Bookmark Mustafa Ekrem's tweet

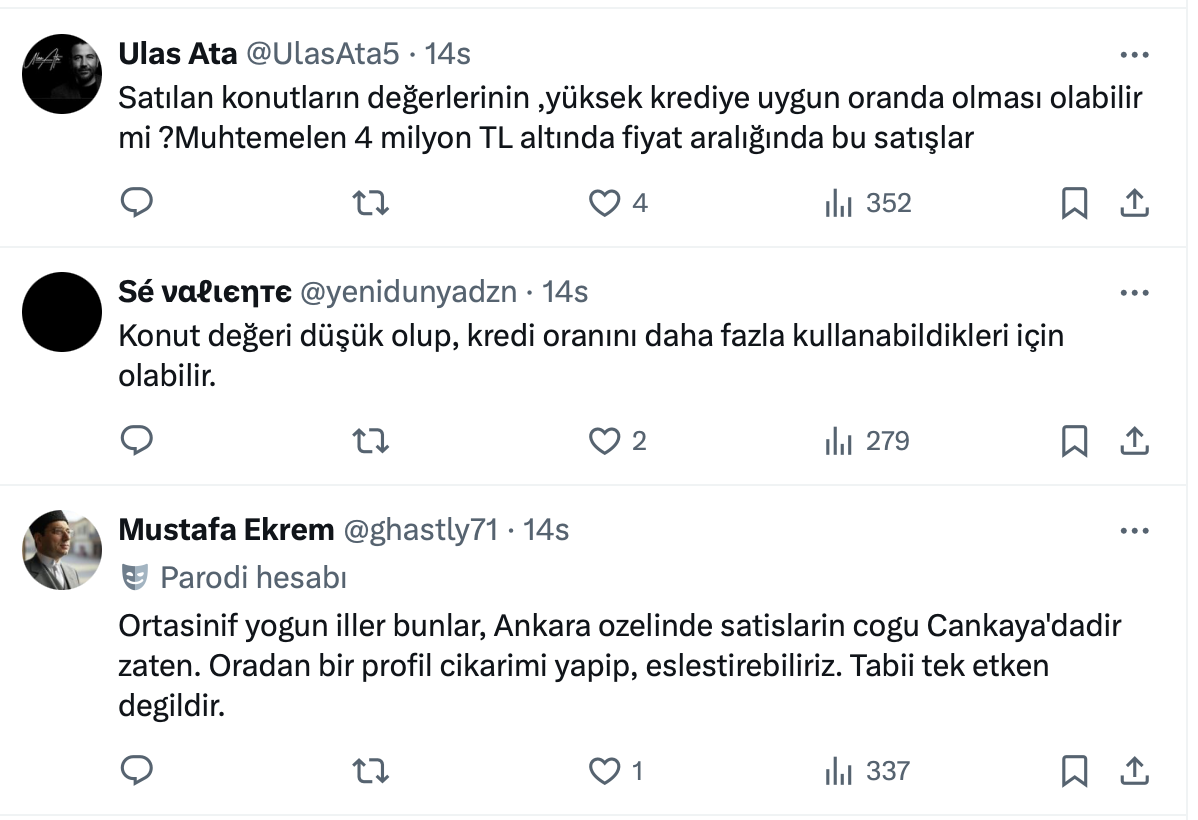click(x=1074, y=770)
